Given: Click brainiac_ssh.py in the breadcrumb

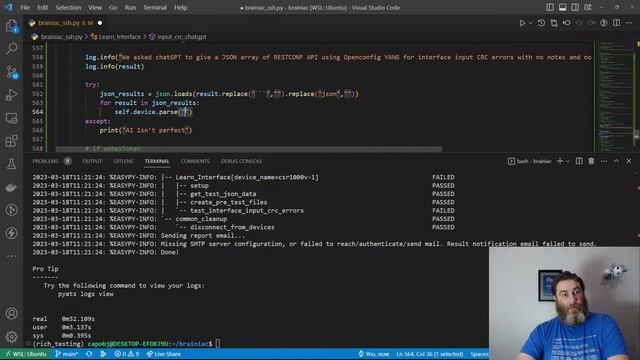Looking at the screenshot, I should [x=62, y=37].
